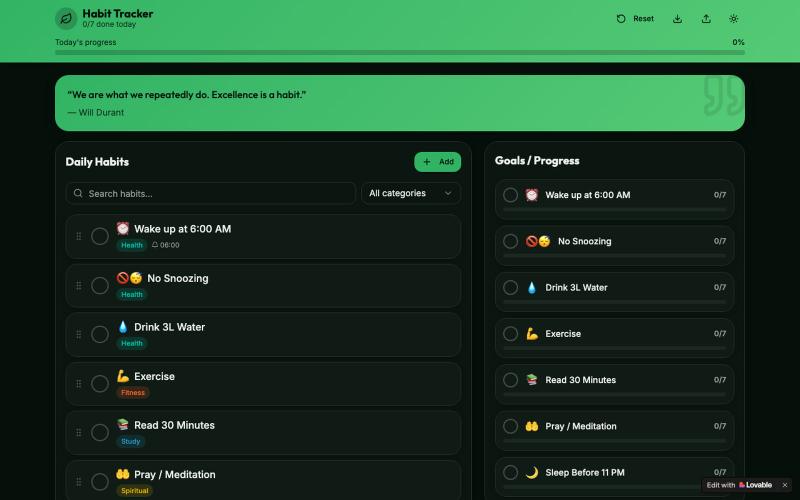Mark Read 30 Minutes goal circle
Screen dimensions: 800x500
[x=510, y=380]
